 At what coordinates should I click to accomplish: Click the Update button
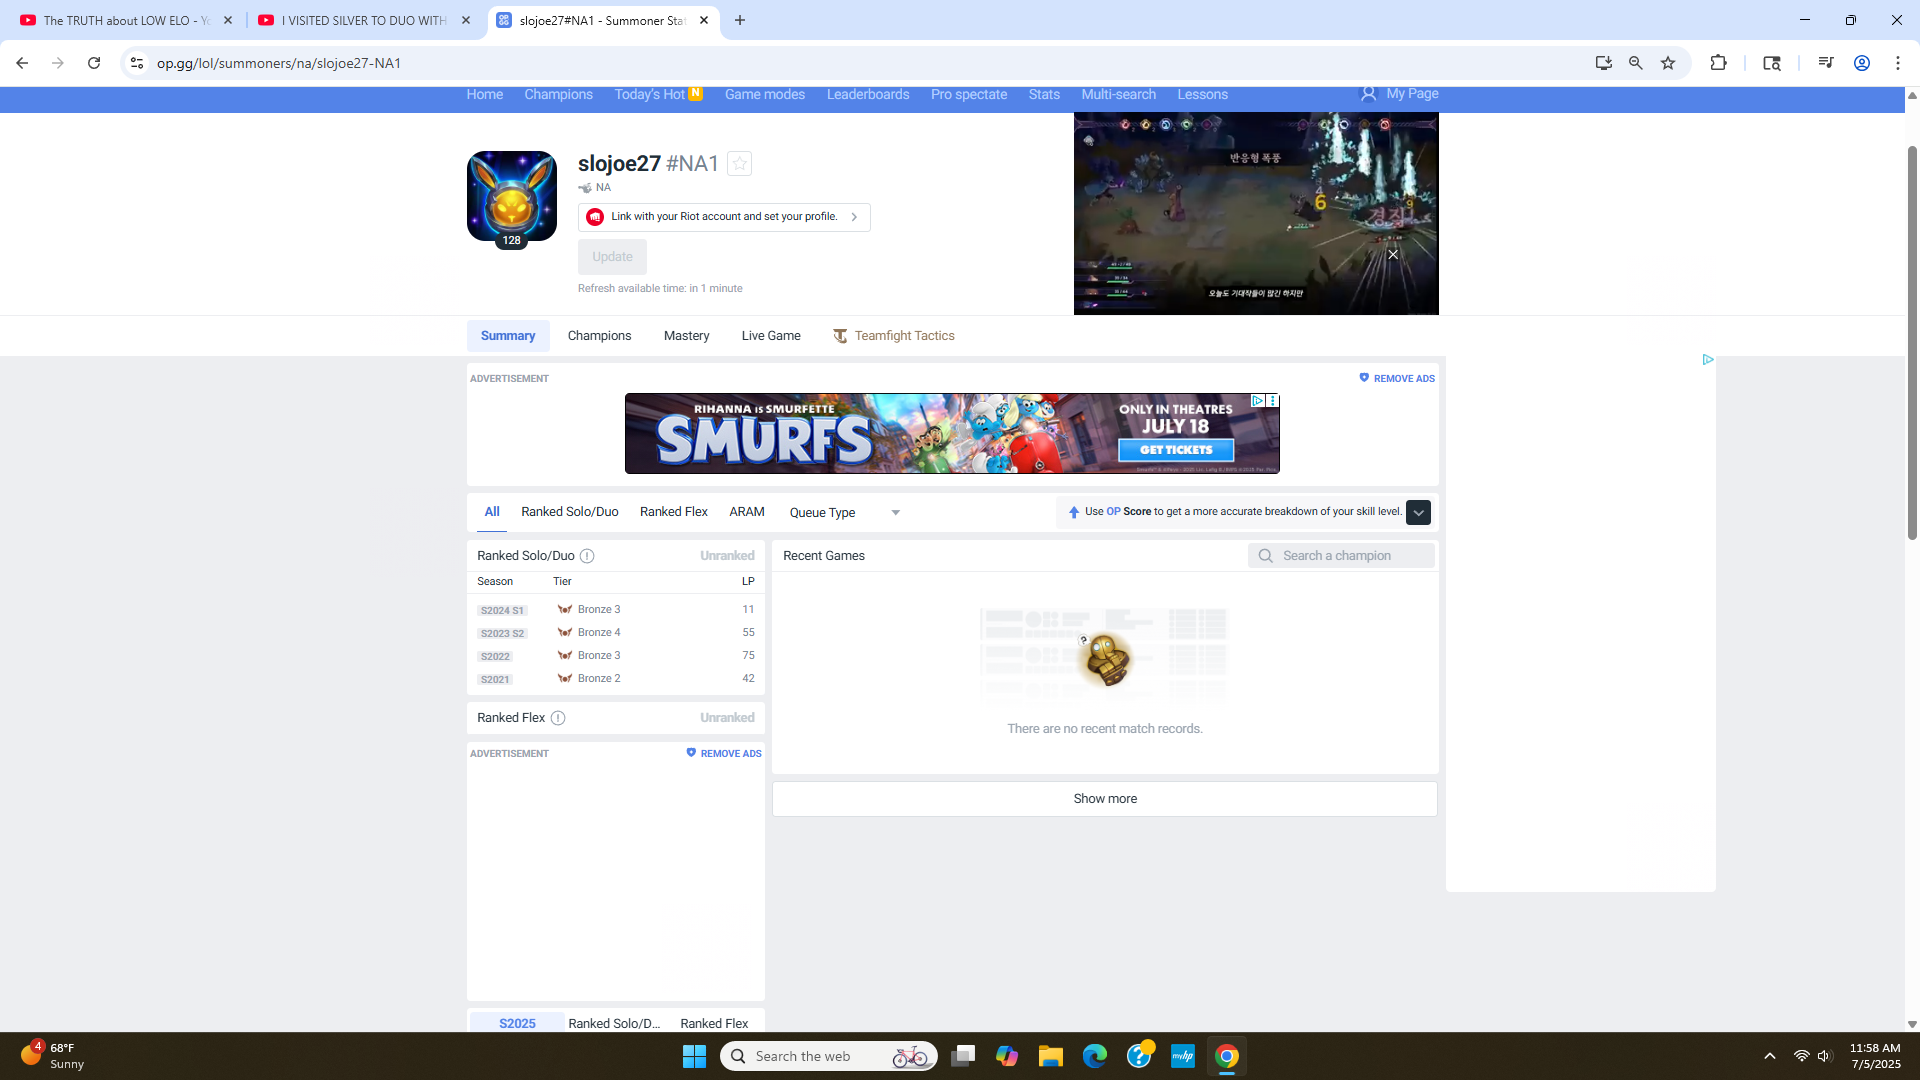tap(612, 257)
